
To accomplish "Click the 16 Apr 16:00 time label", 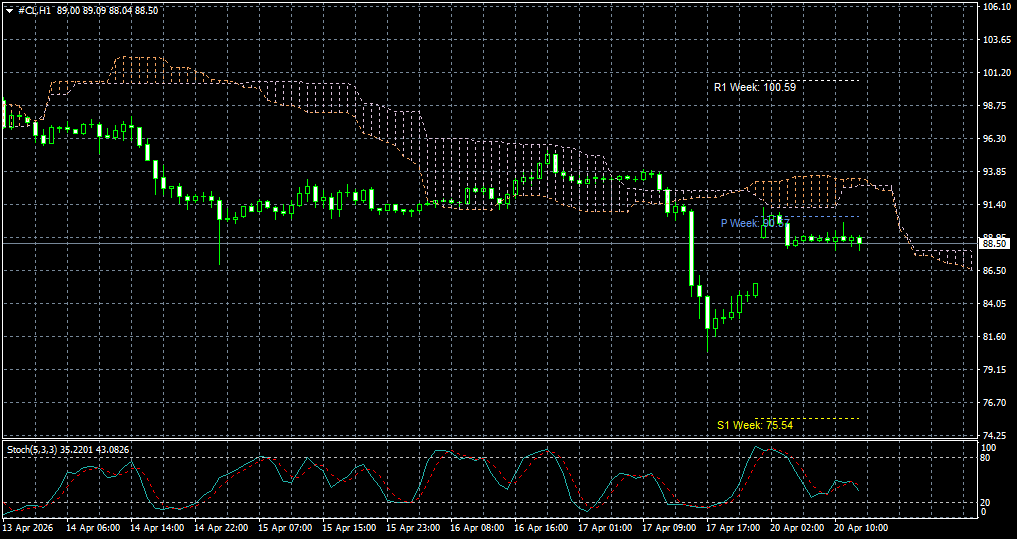I will 542,529.
